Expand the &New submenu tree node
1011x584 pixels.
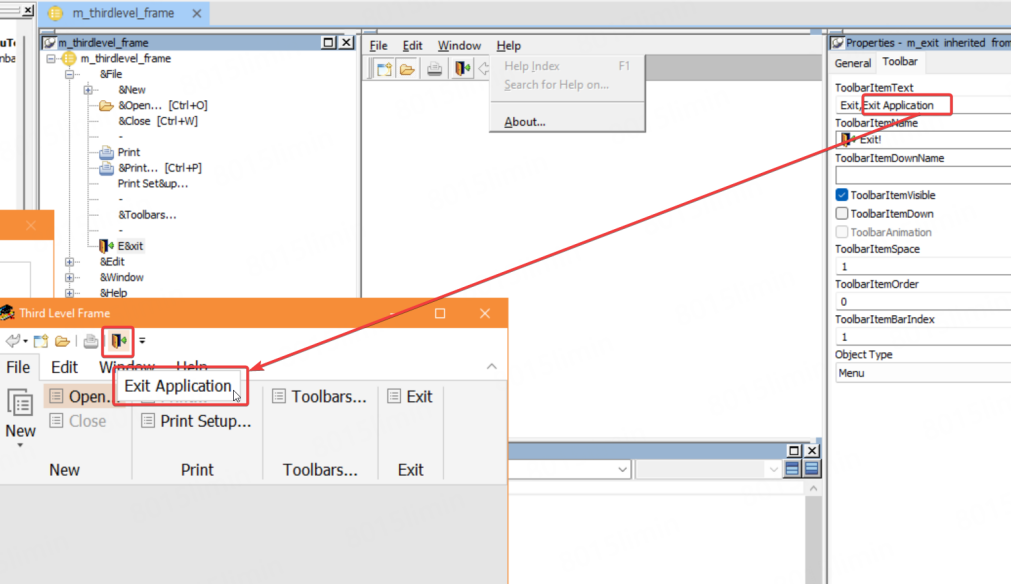(x=88, y=90)
